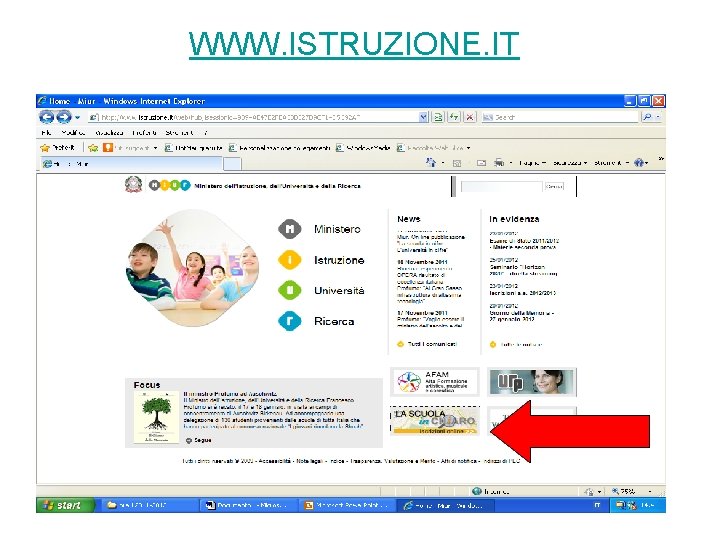Open the folder window taskbar button
The height and width of the screenshot is (540, 720).
tap(148, 506)
